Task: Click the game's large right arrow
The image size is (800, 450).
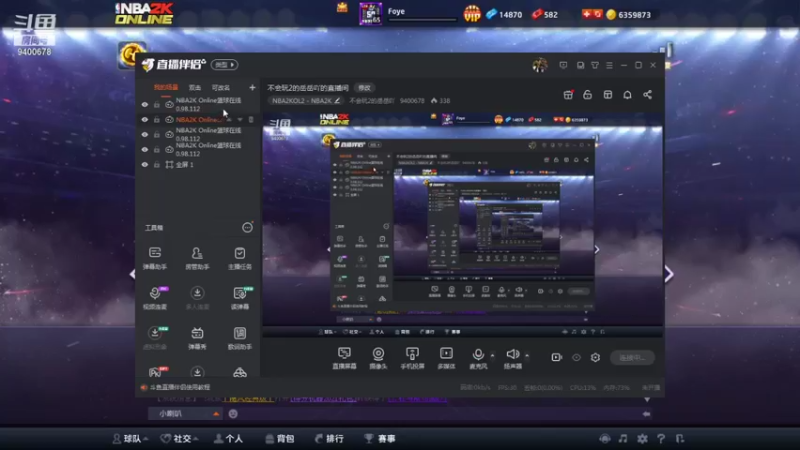Action: [x=669, y=274]
